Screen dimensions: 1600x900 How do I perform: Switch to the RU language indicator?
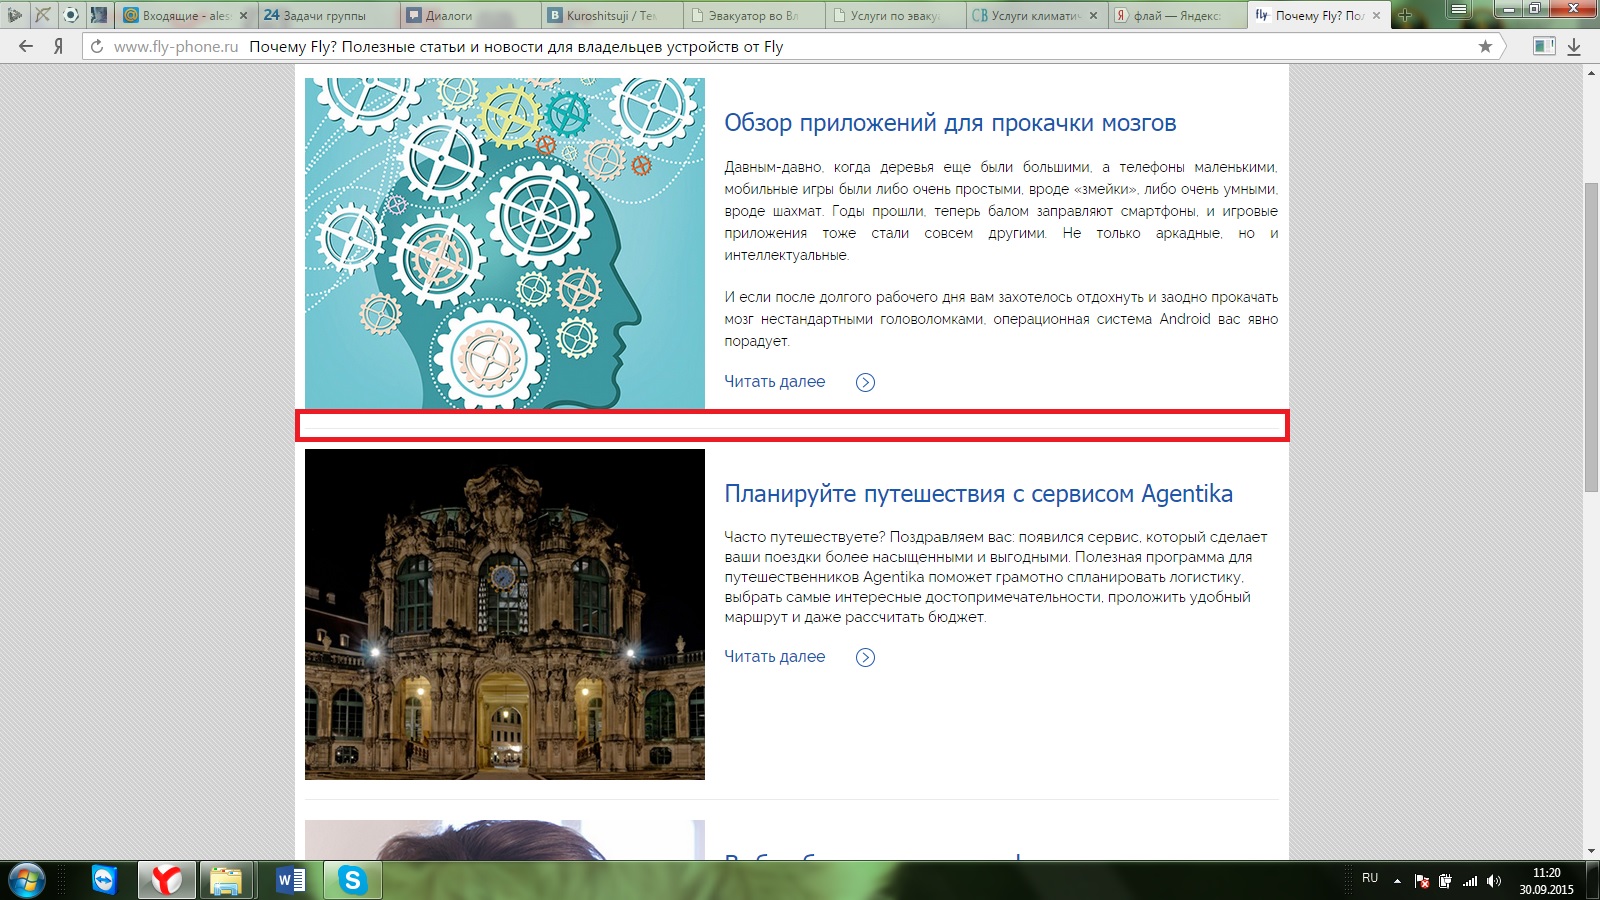point(1370,878)
